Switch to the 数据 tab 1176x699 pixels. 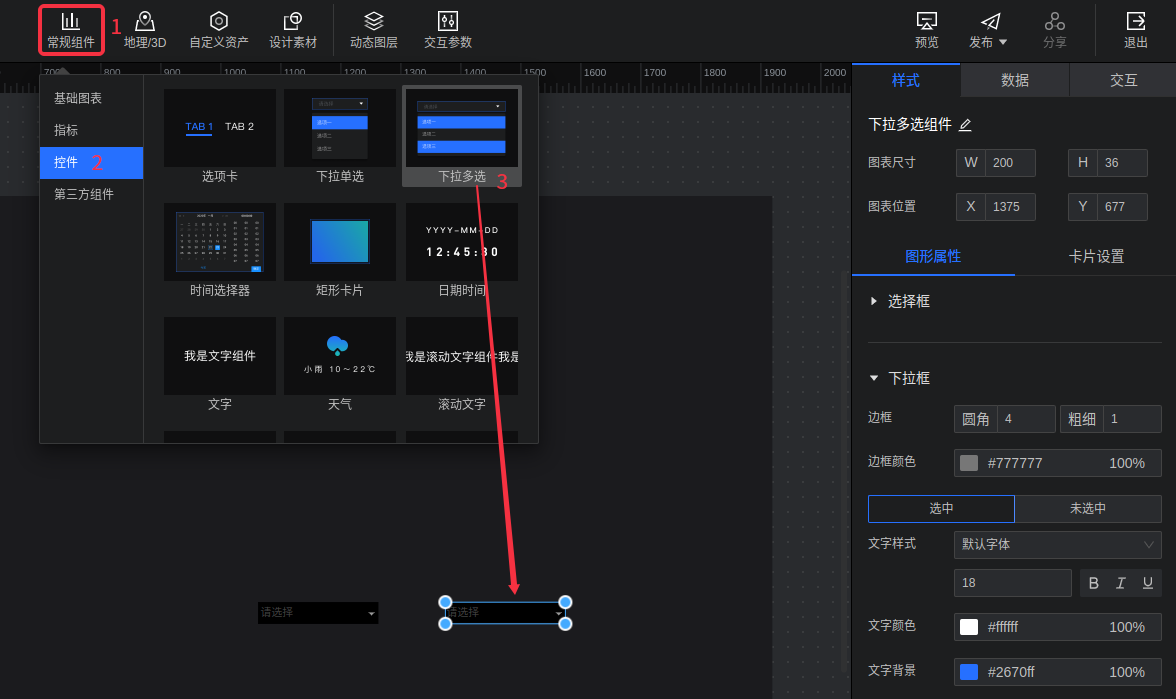pyautogui.click(x=1015, y=80)
